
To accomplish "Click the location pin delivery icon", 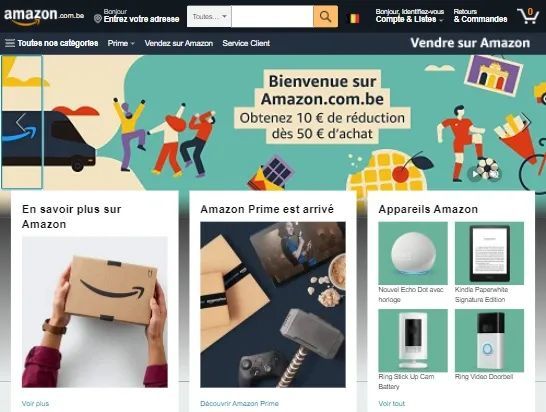I will [98, 18].
